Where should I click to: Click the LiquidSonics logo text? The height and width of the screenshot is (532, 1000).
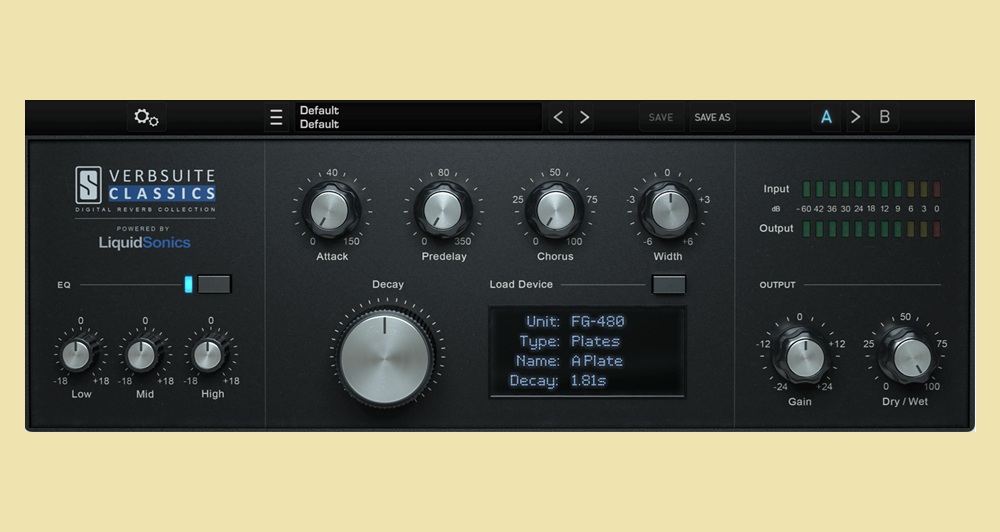[145, 242]
